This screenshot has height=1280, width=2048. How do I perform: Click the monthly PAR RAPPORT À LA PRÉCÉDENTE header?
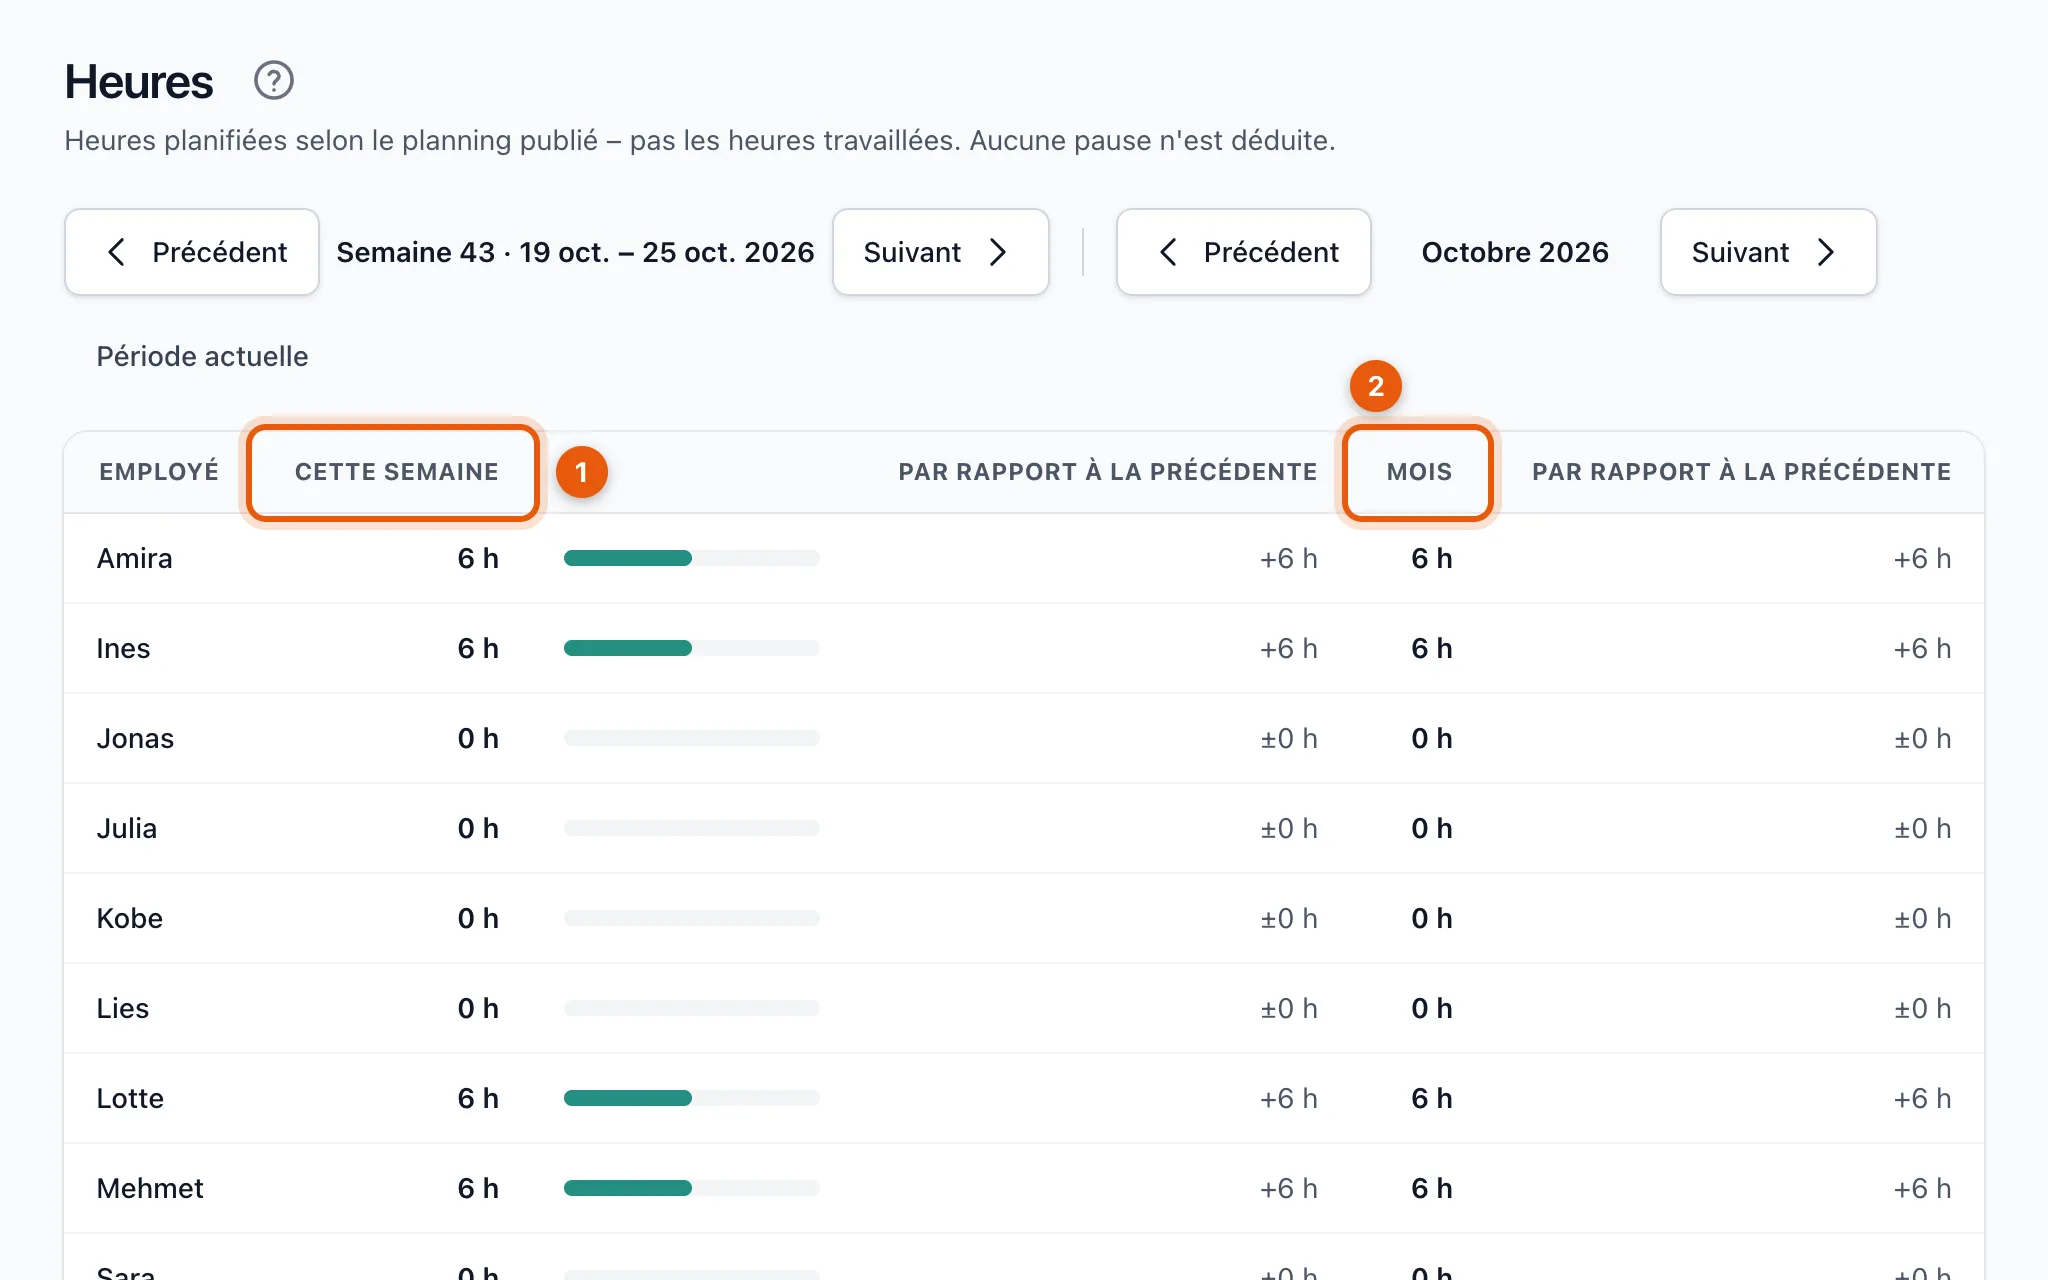tap(1742, 472)
